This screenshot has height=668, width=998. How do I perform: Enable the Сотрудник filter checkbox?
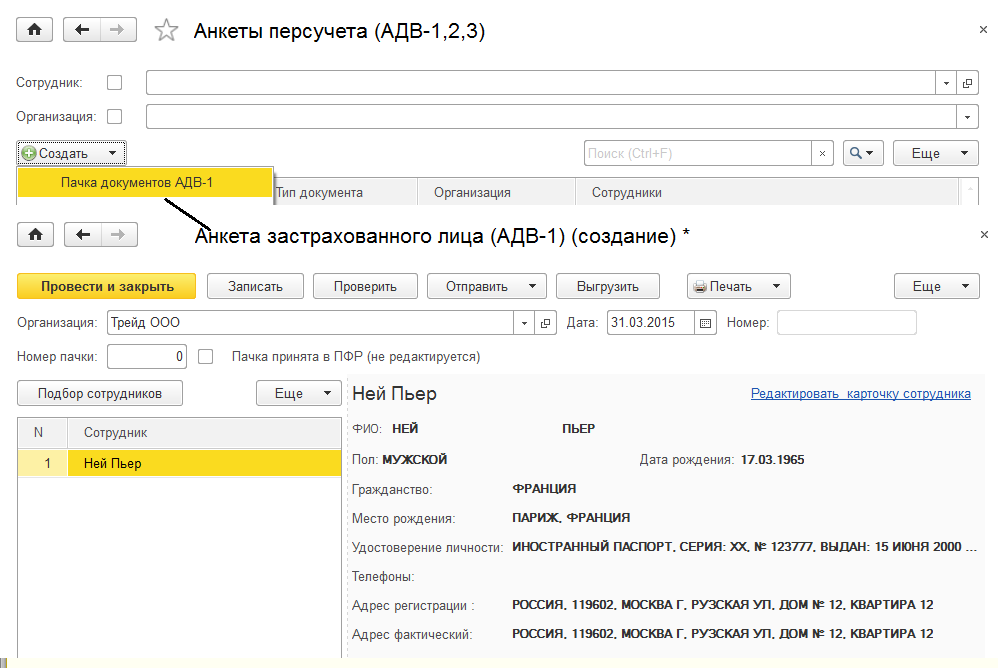tap(115, 82)
